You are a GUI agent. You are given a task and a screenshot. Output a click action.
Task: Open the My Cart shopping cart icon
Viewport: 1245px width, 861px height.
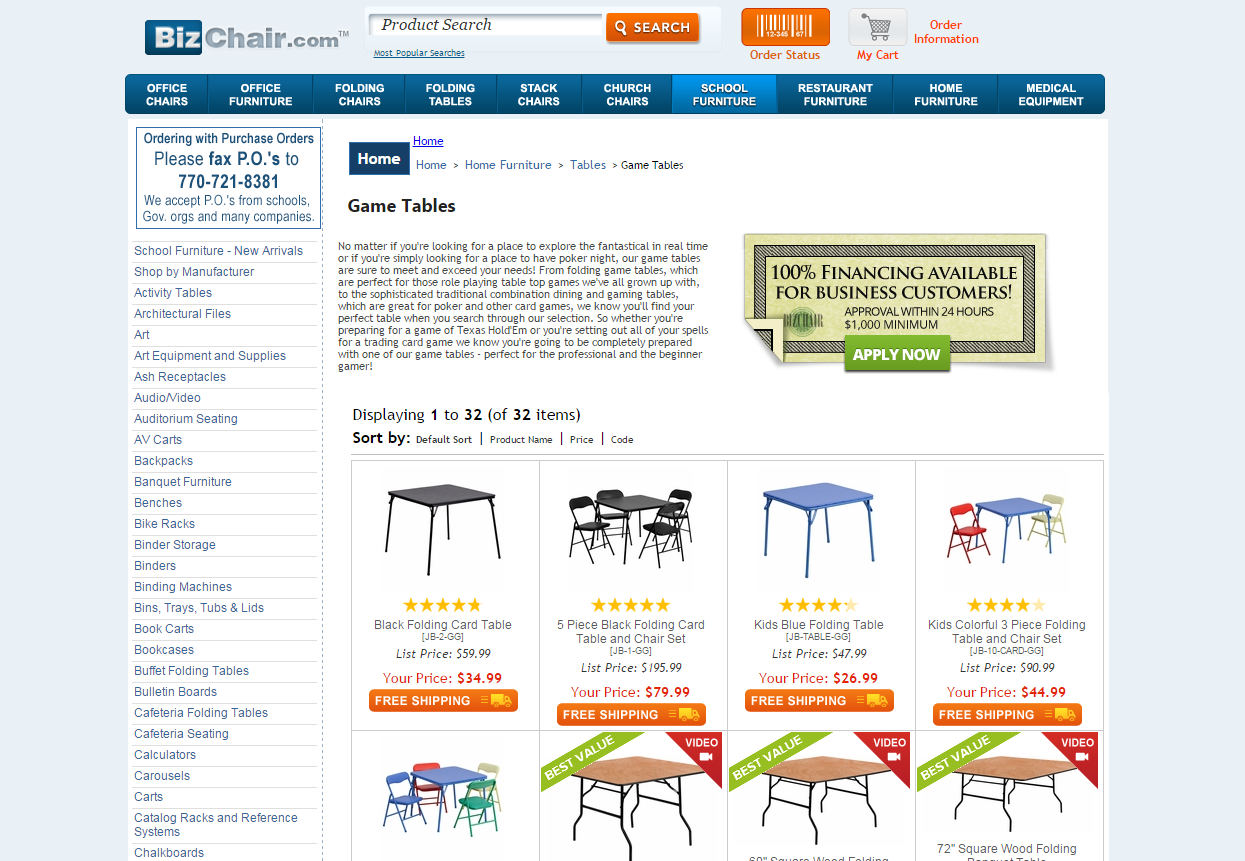click(x=877, y=27)
